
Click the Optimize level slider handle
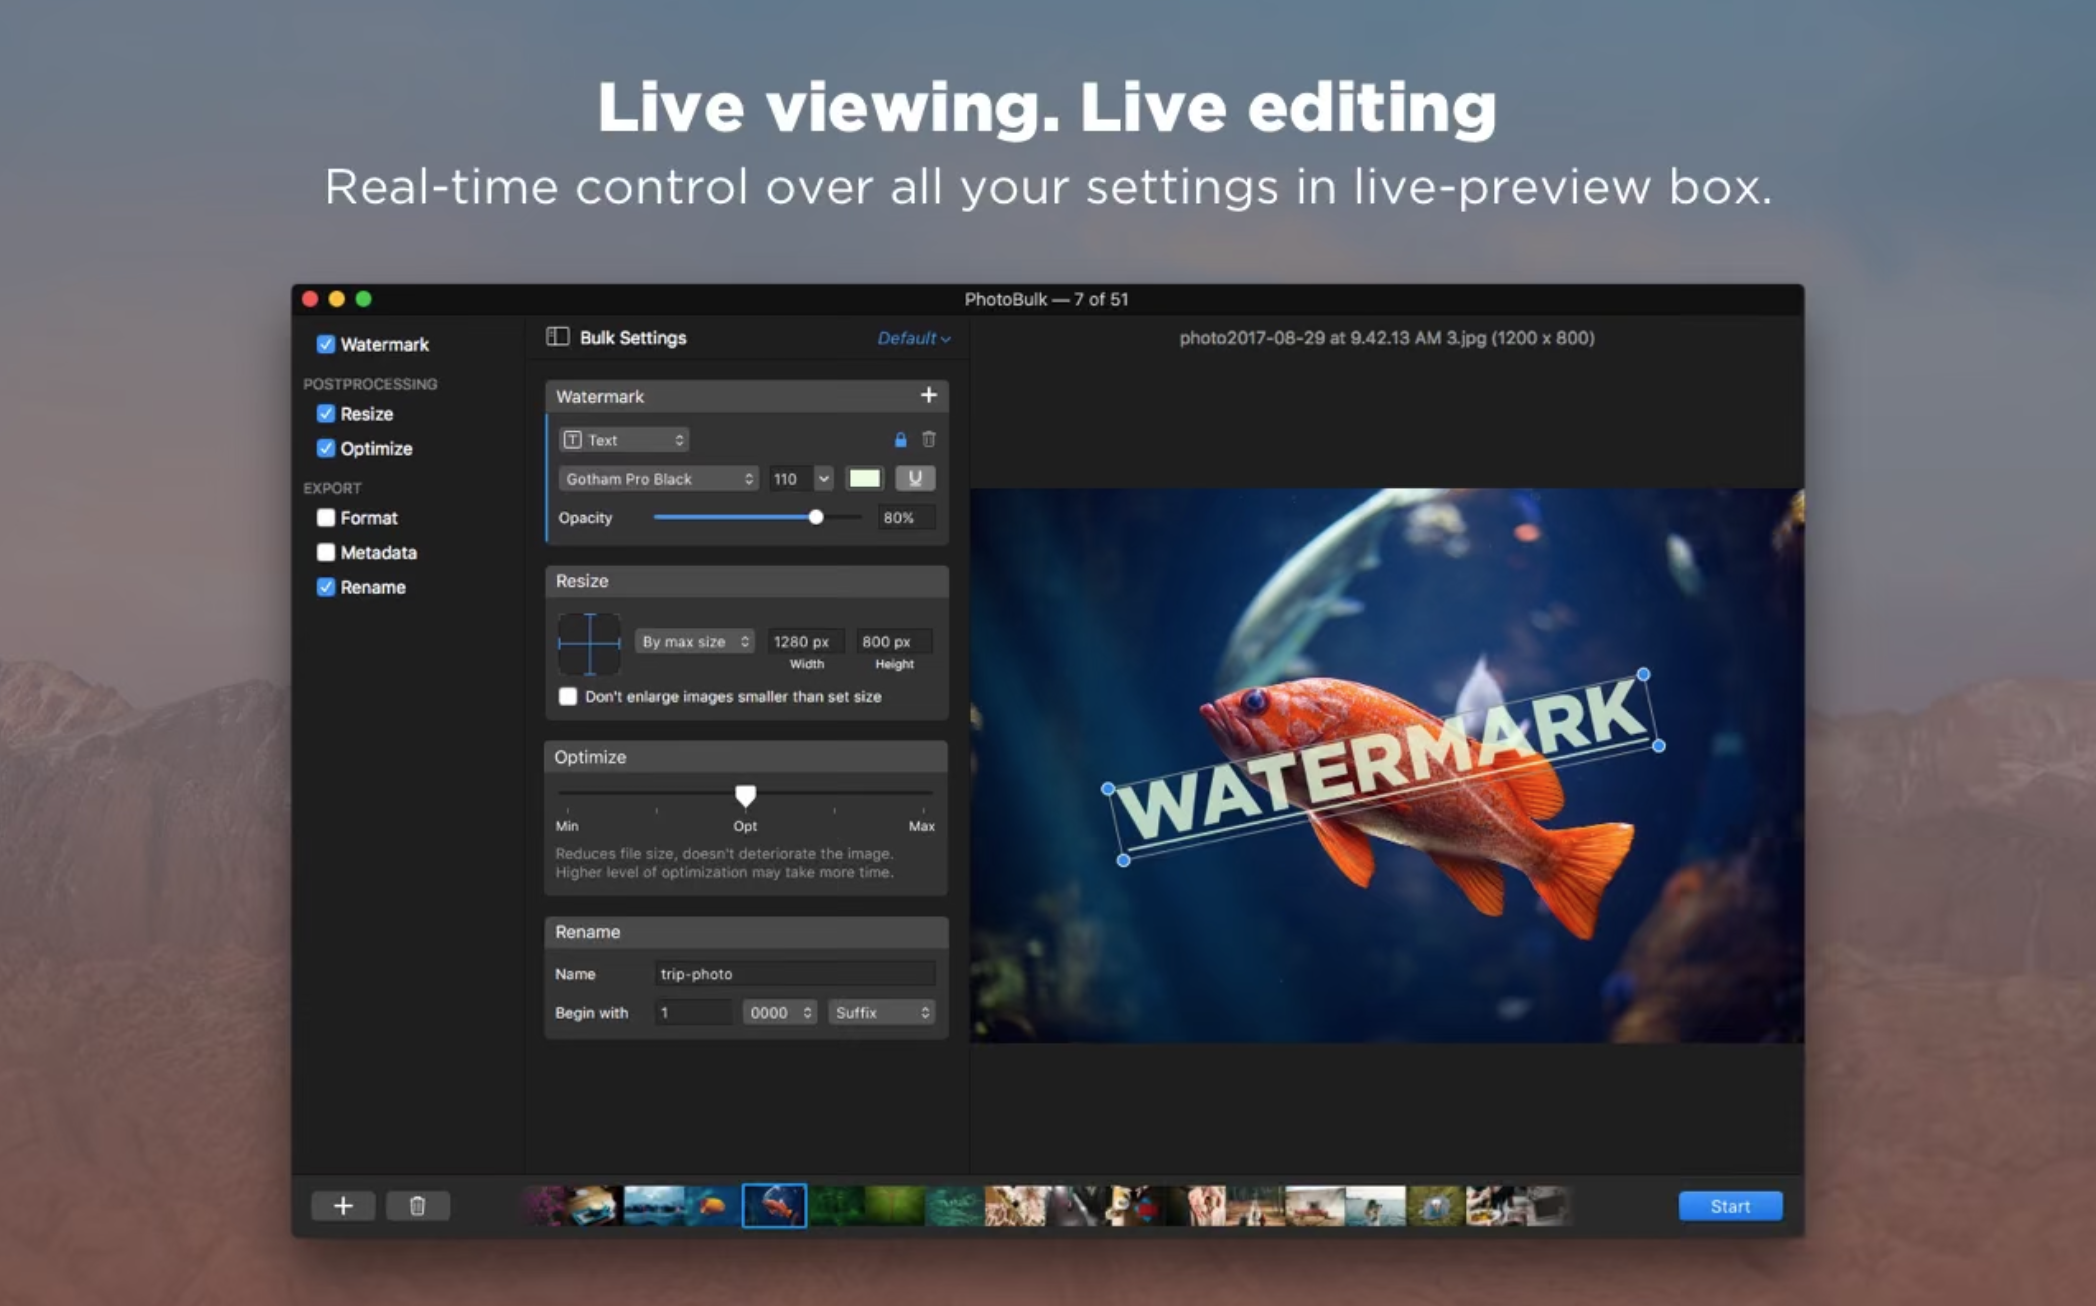coord(745,795)
